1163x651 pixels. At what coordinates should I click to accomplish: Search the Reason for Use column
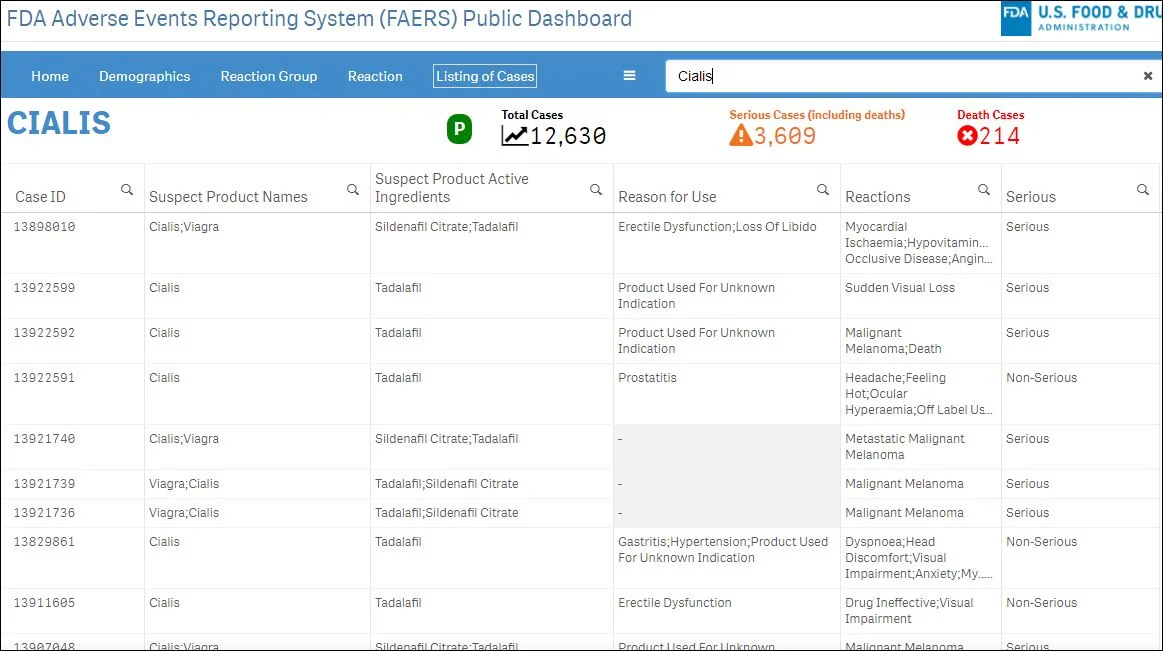tap(823, 190)
